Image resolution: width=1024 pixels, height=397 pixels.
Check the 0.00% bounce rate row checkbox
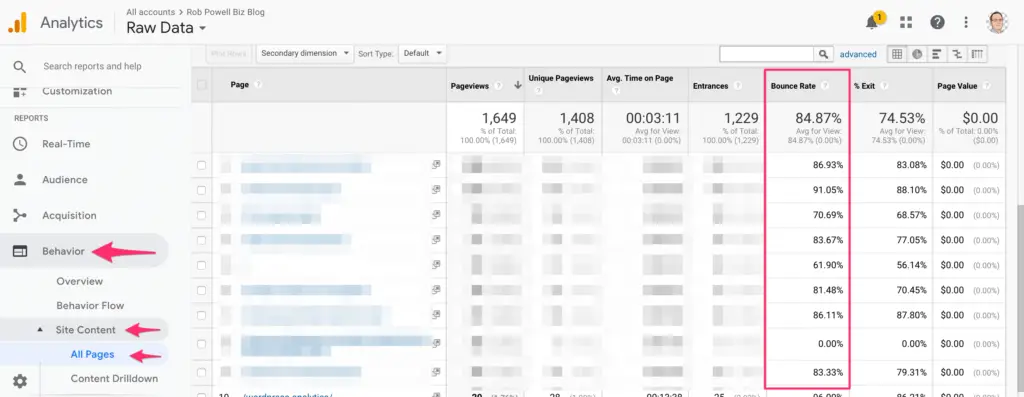202,344
